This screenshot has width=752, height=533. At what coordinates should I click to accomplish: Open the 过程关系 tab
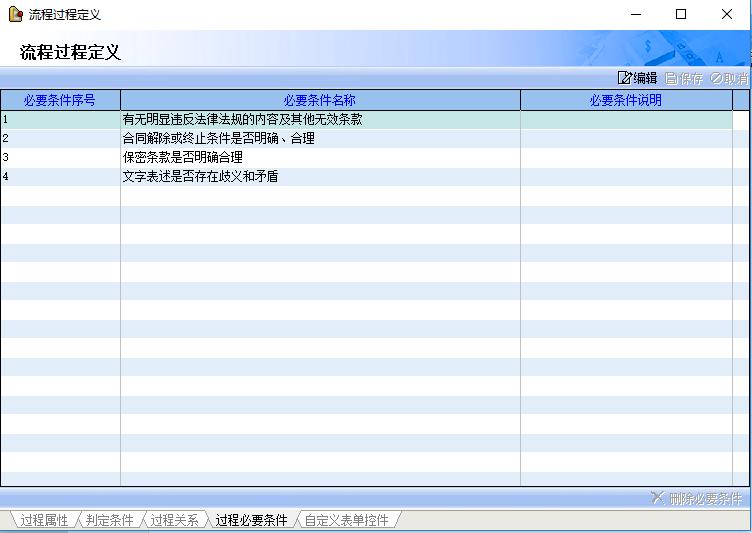pos(175,520)
